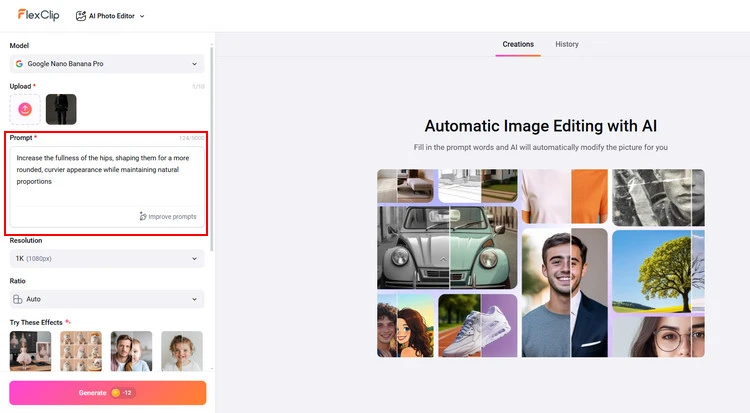Choose the first effect thumbnail under Try These Effects
This screenshot has height=413, width=750.
[30, 351]
